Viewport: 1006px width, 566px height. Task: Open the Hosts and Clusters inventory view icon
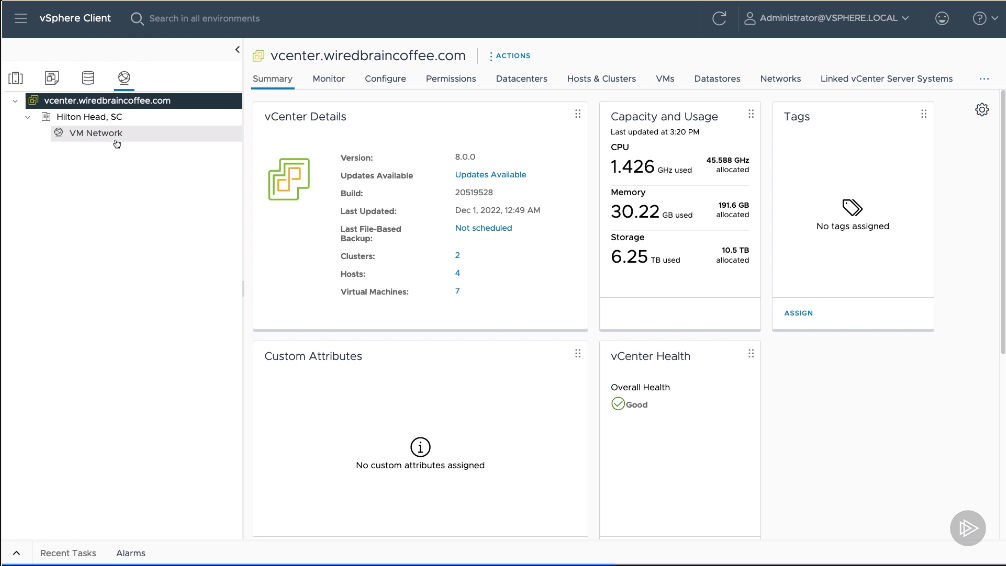point(16,78)
